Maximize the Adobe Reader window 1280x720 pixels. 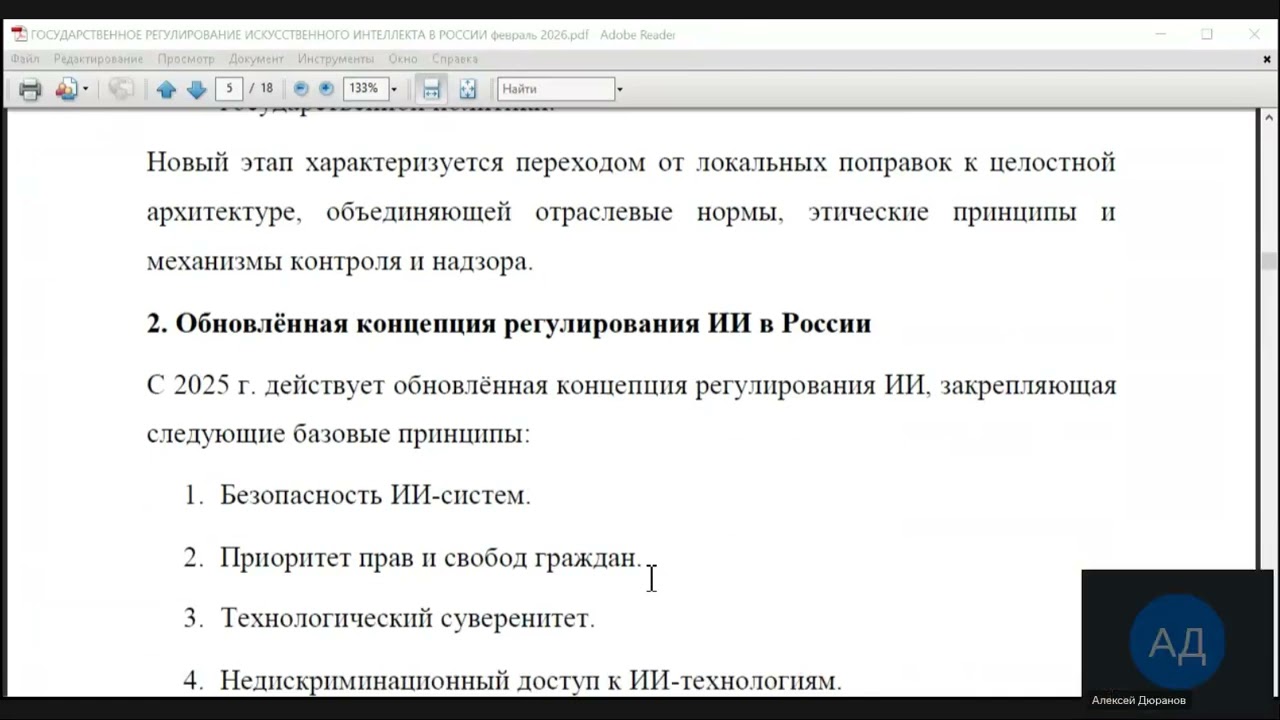(x=1207, y=34)
